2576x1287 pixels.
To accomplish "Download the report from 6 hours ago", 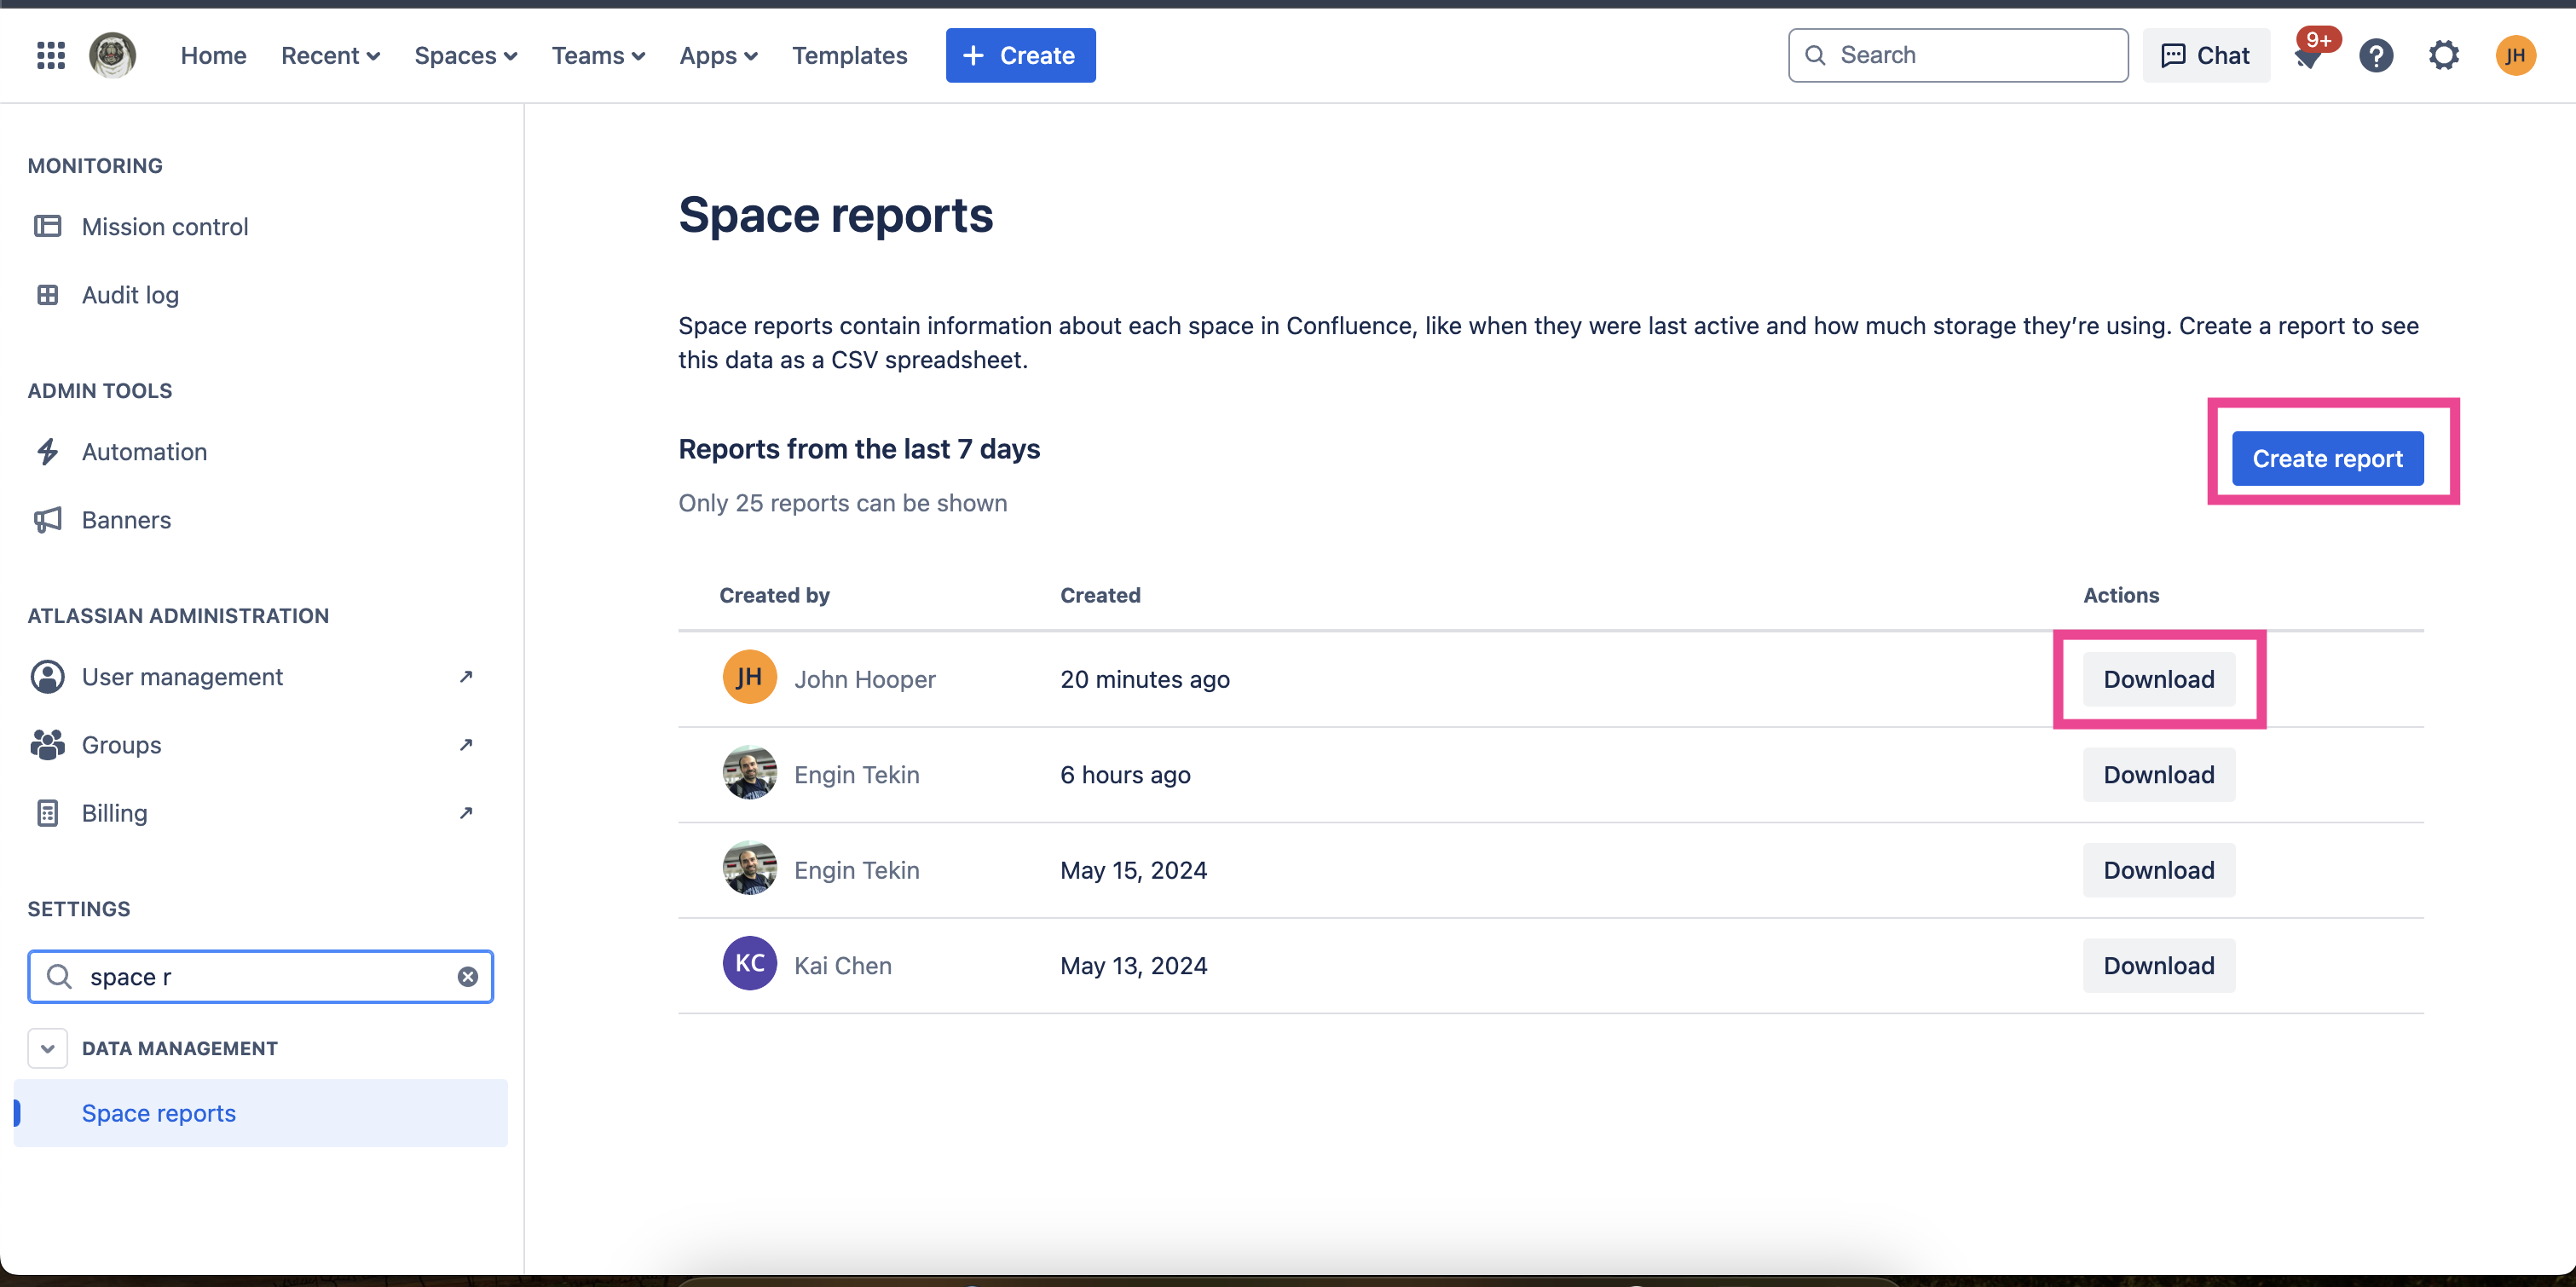I will [x=2158, y=774].
